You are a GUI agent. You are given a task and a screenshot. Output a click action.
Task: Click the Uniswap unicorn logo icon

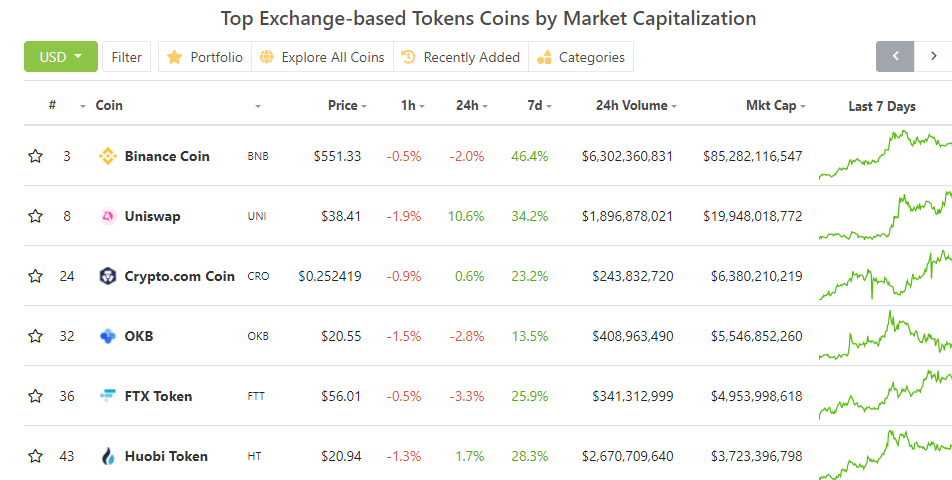point(108,216)
